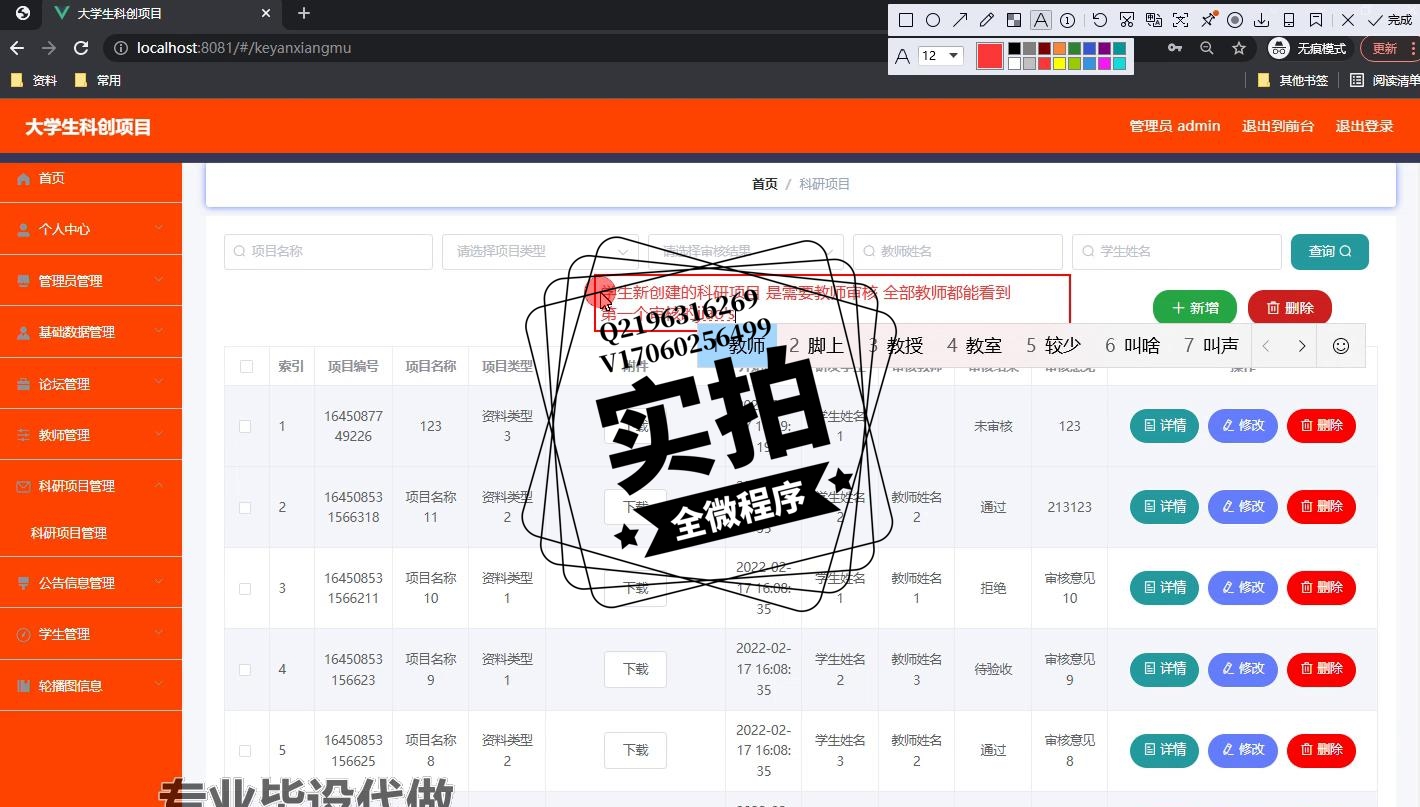This screenshot has height=807, width=1420.
Task: Click the bookmark icon in capture toolbar
Action: point(1316,20)
